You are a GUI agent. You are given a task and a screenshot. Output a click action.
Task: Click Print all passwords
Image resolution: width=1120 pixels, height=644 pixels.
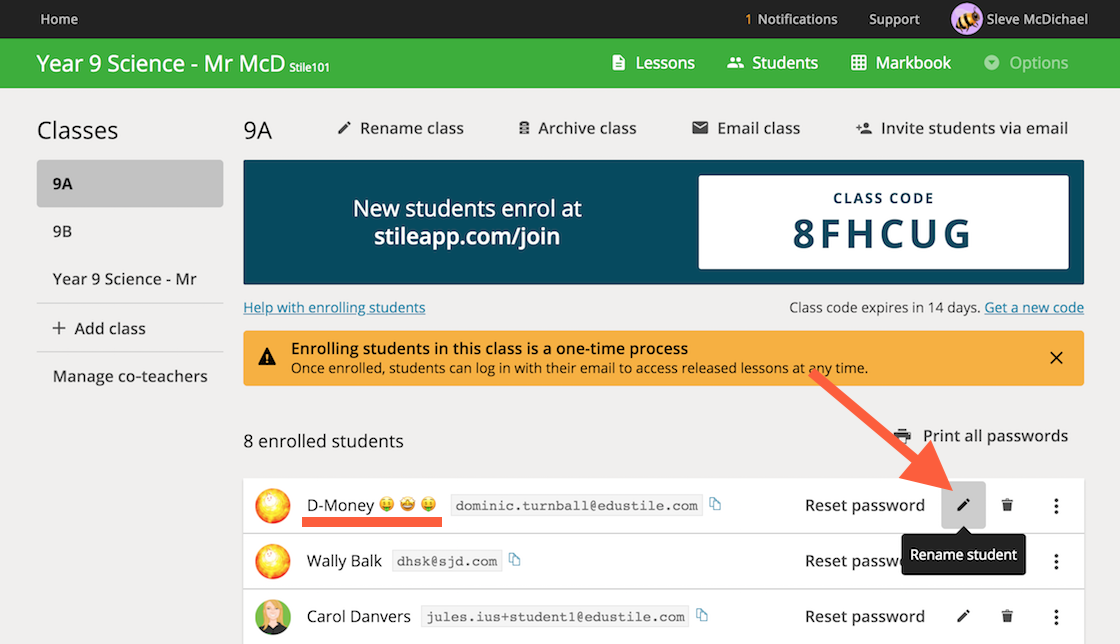[981, 436]
